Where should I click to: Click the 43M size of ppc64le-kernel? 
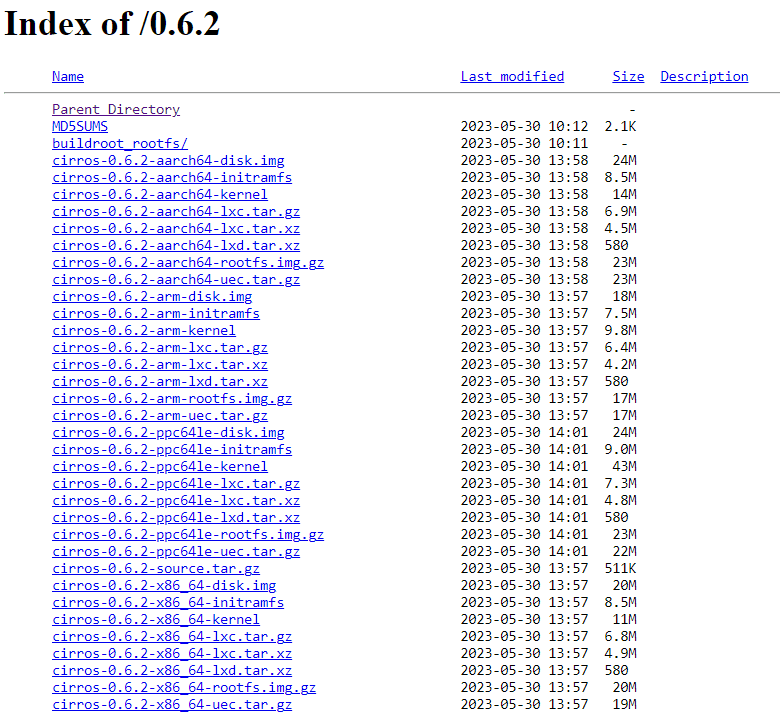click(624, 466)
